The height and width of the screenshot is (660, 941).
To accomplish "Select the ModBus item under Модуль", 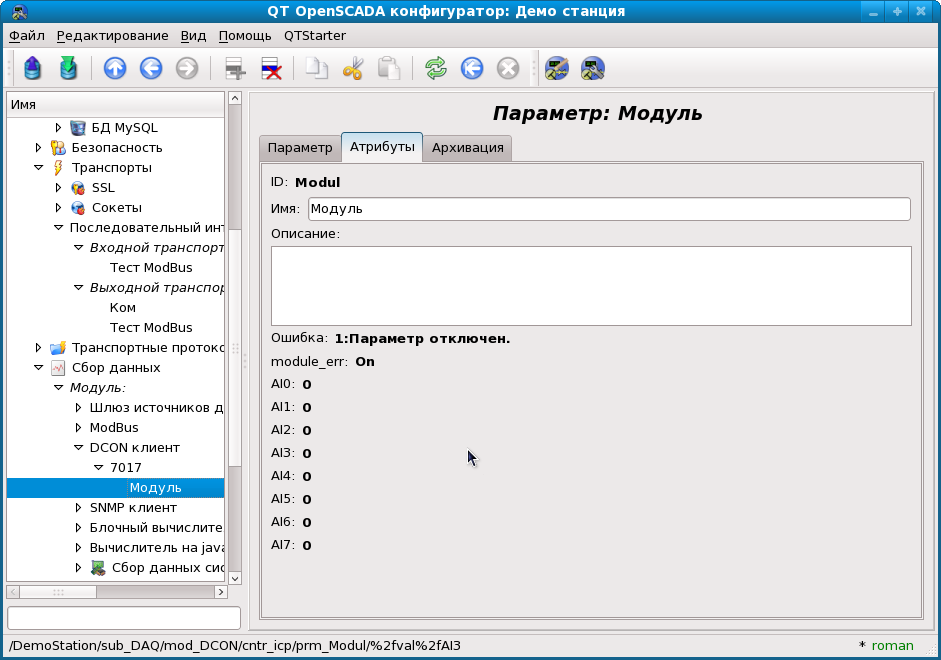I will click(114, 428).
